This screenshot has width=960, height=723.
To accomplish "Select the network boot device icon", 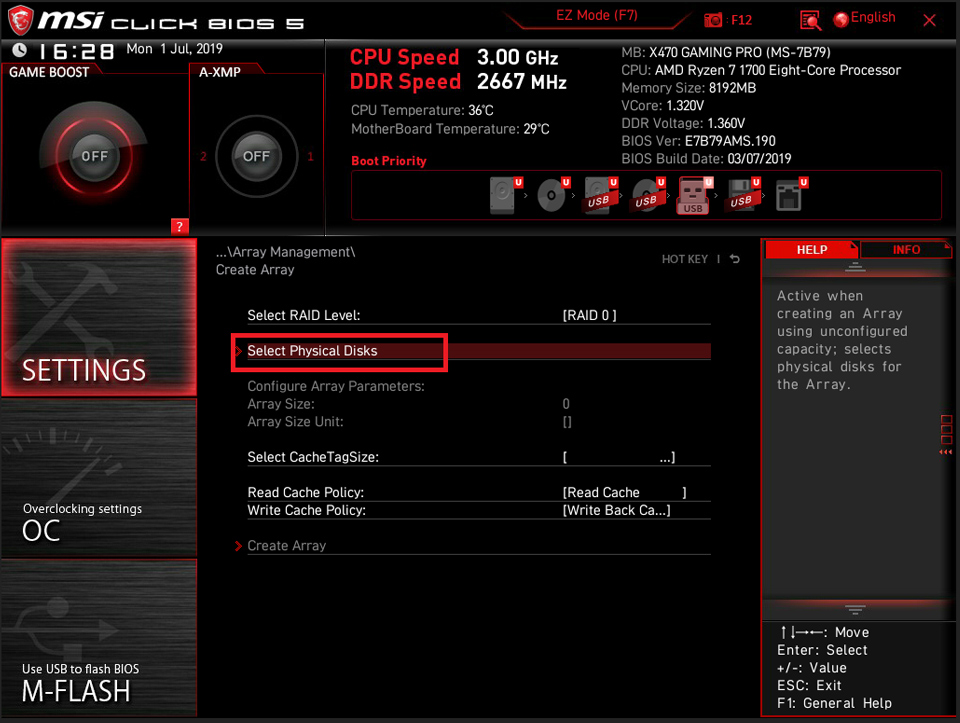I will pyautogui.click(x=791, y=195).
